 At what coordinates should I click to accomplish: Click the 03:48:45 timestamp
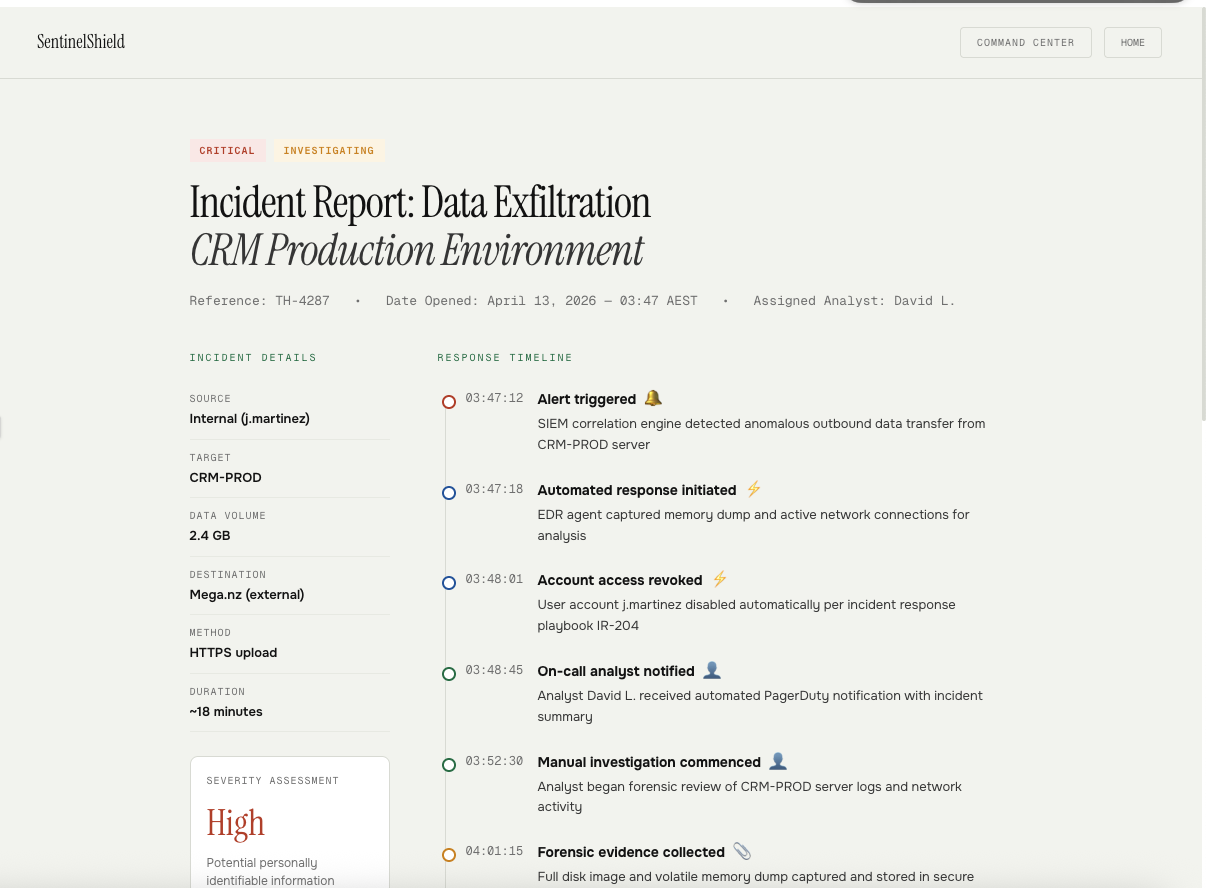point(494,670)
